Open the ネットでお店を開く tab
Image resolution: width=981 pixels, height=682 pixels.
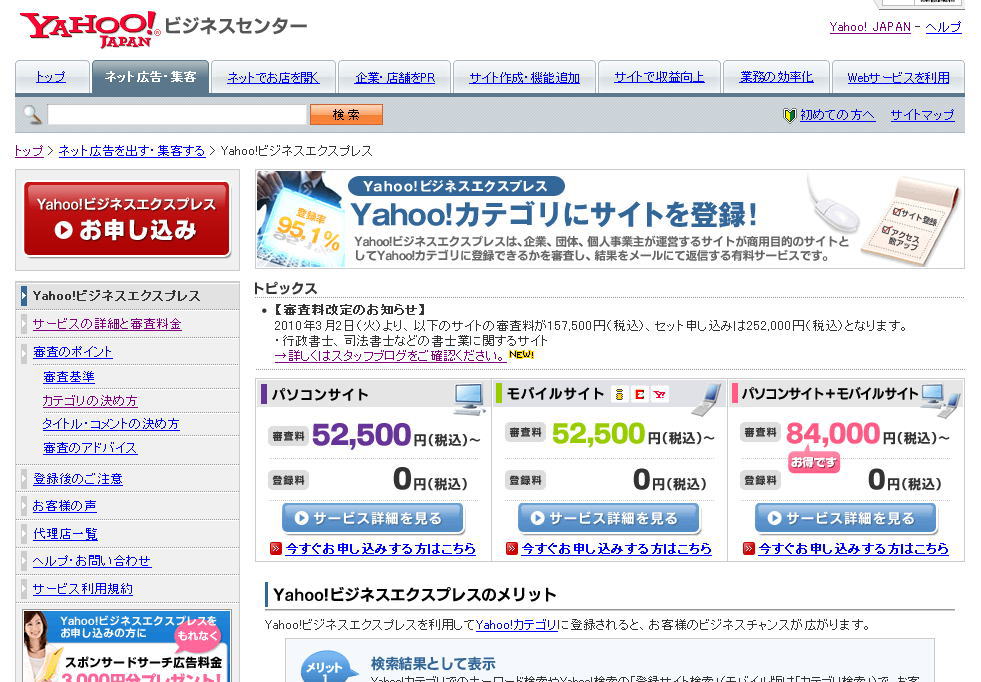coord(273,77)
